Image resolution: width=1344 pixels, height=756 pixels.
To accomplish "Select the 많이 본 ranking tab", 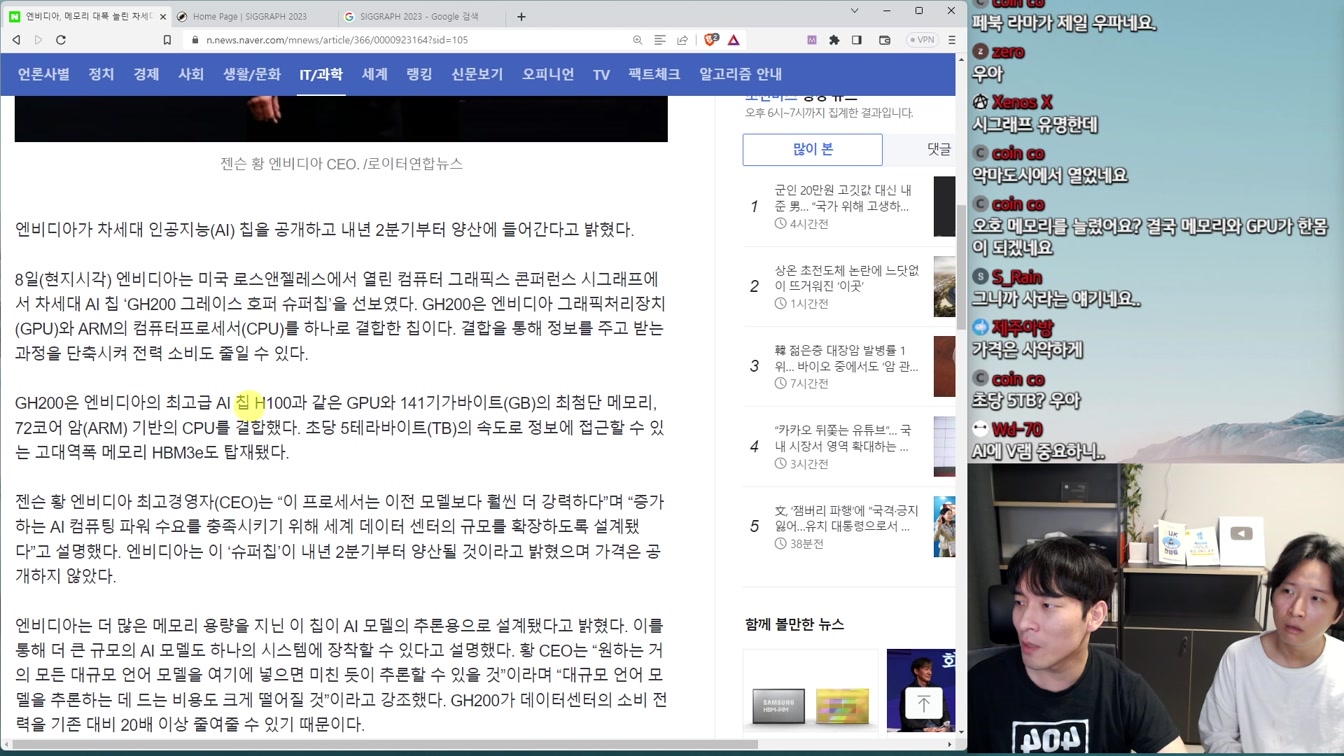I will (x=813, y=149).
